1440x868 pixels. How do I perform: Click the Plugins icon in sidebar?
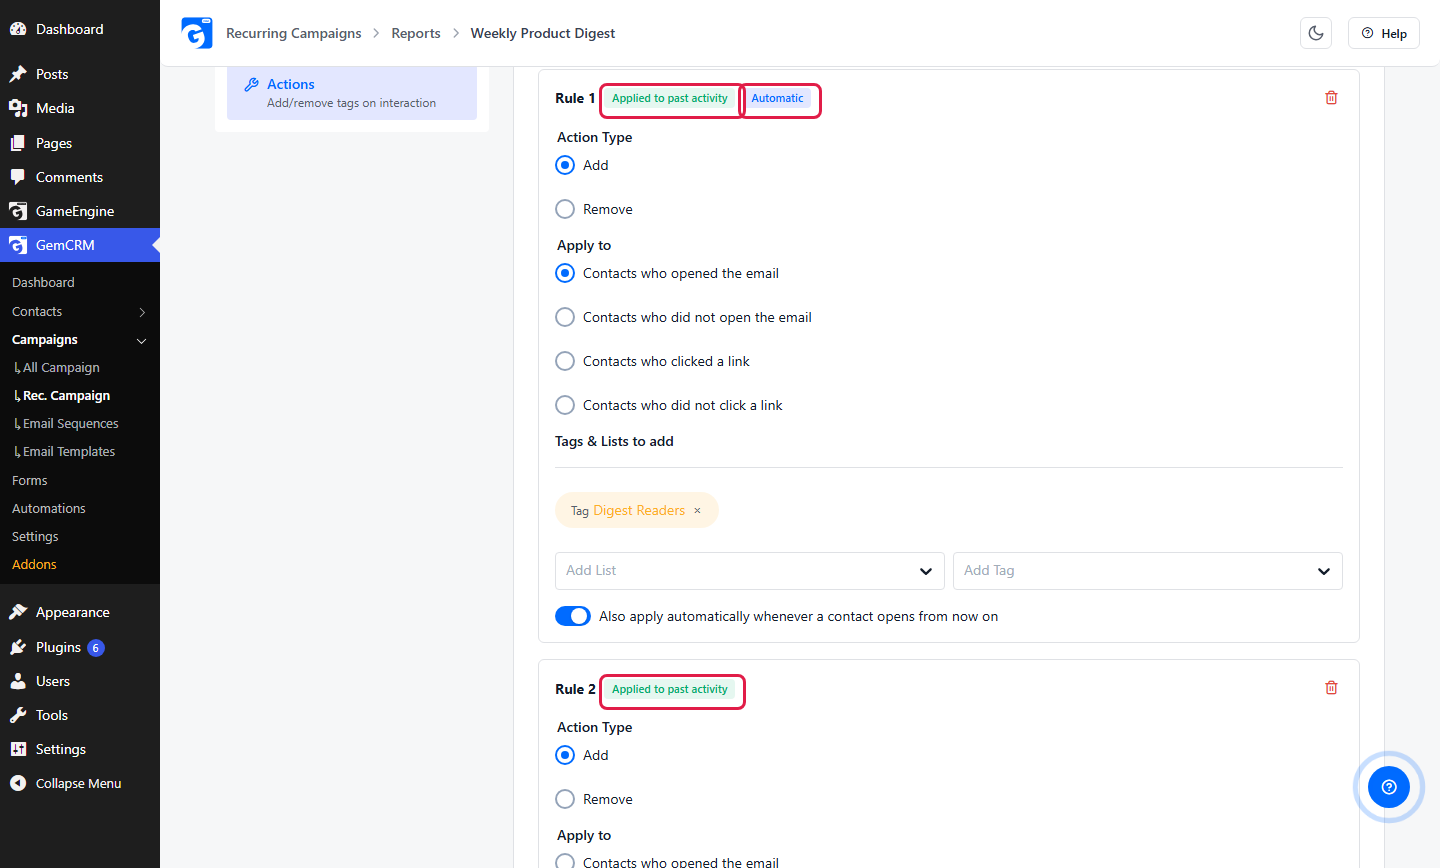pyautogui.click(x=18, y=647)
